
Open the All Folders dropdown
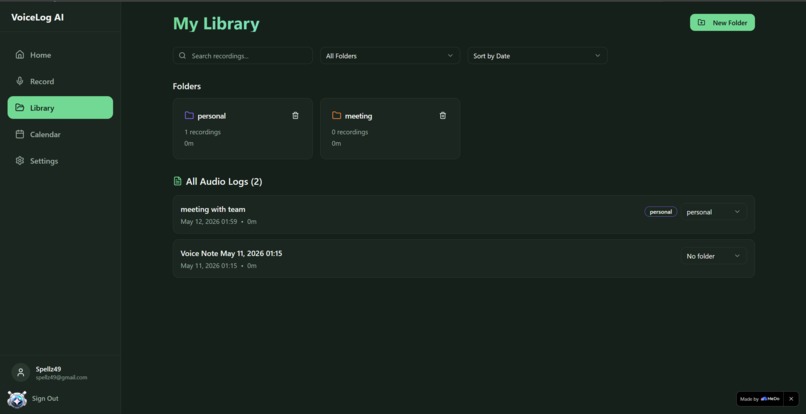[390, 56]
